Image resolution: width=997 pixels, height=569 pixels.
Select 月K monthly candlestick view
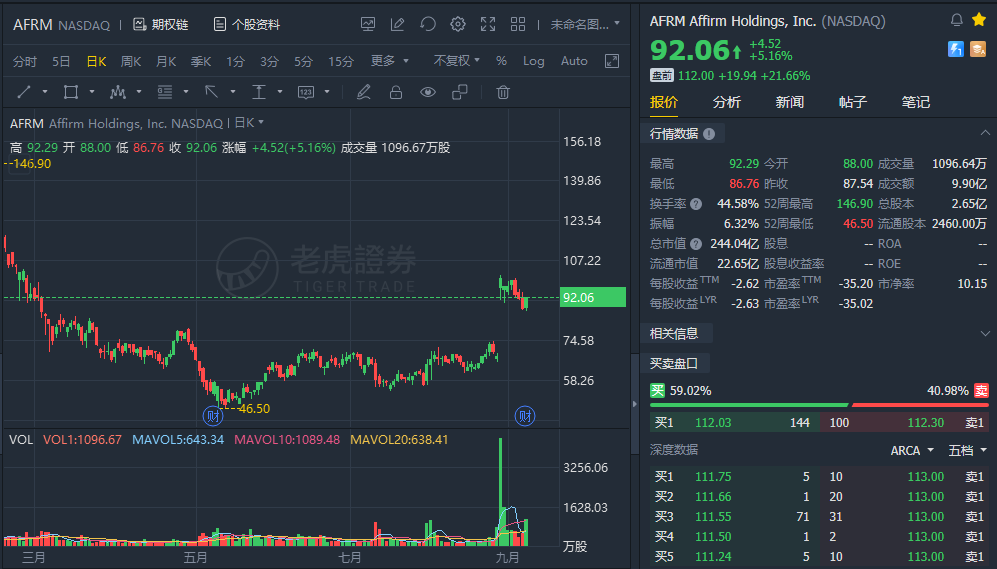tap(166, 61)
